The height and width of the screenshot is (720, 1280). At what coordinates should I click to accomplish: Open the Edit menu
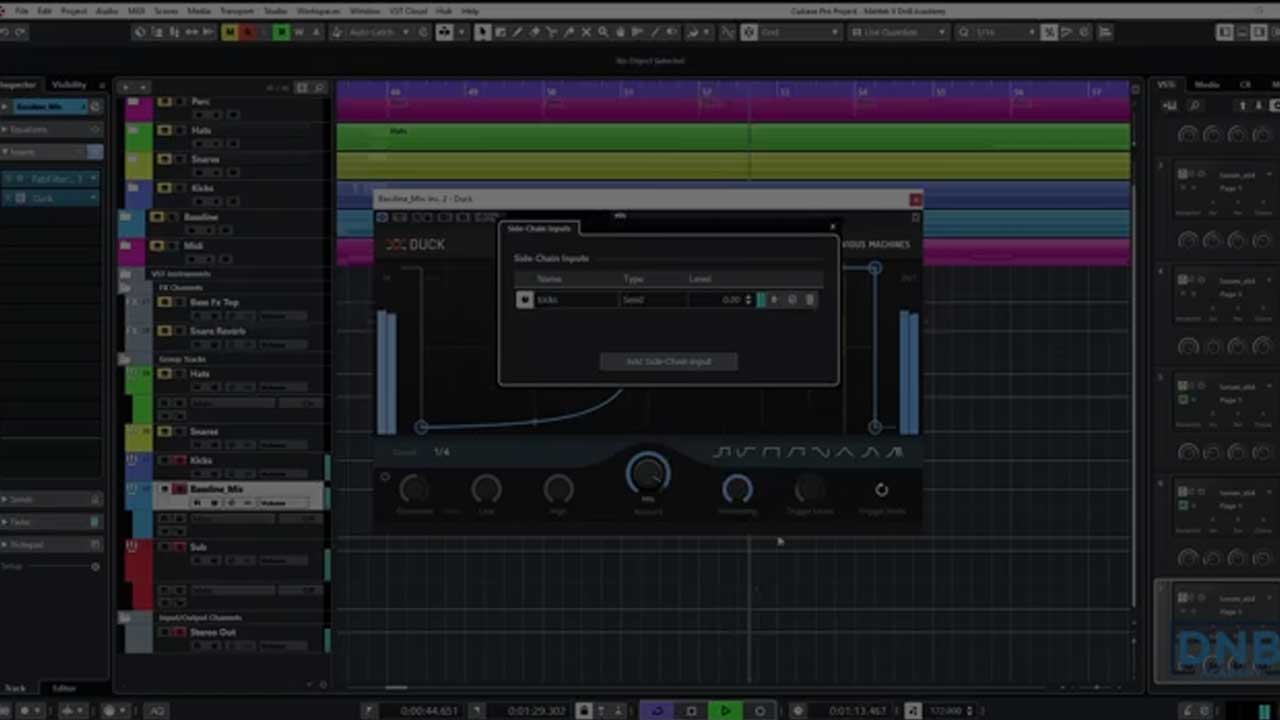tap(45, 11)
